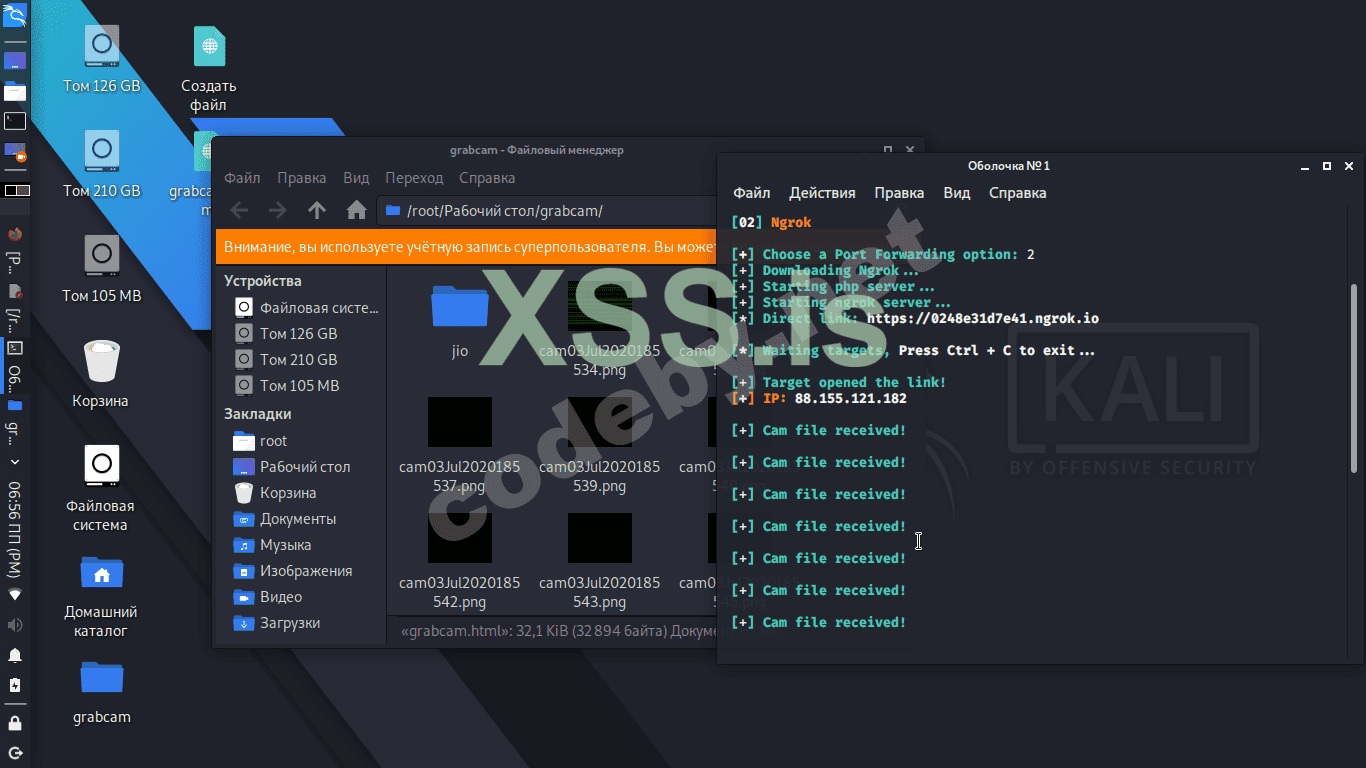1366x768 pixels.
Task: Click the volume icon in the panel
Action: pos(15,625)
